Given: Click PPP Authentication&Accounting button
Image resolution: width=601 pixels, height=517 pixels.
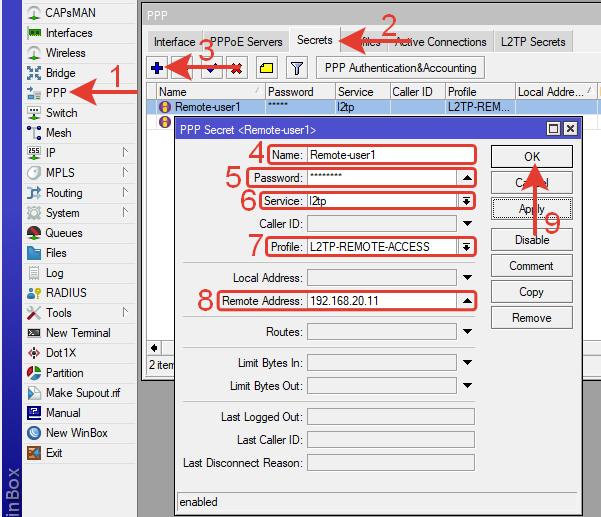Looking at the screenshot, I should tap(401, 68).
